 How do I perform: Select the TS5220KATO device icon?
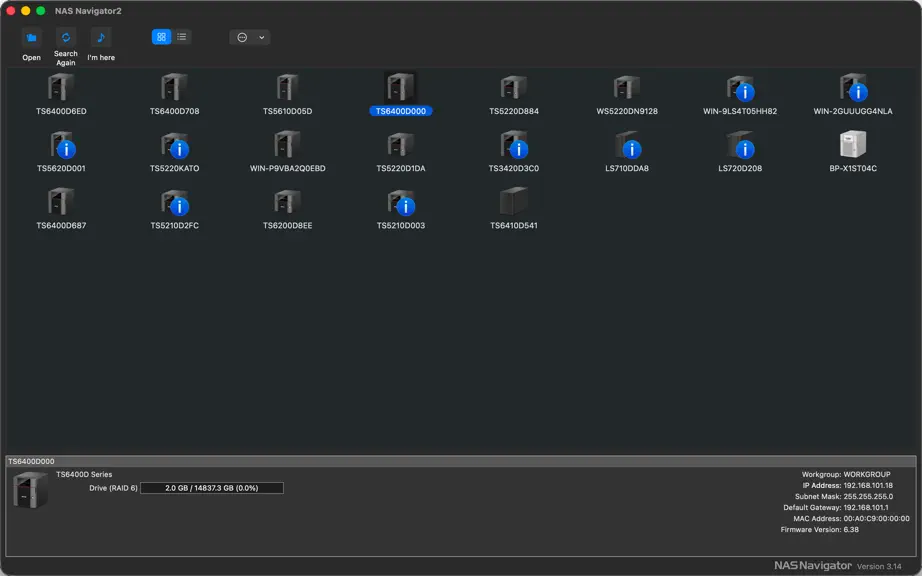(x=174, y=145)
